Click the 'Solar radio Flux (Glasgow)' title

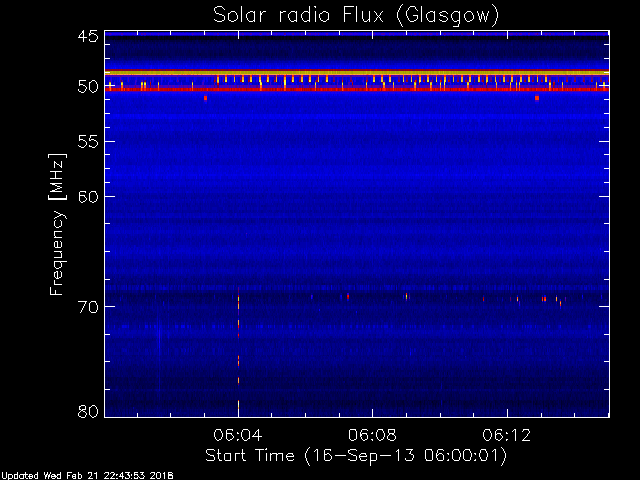click(356, 16)
